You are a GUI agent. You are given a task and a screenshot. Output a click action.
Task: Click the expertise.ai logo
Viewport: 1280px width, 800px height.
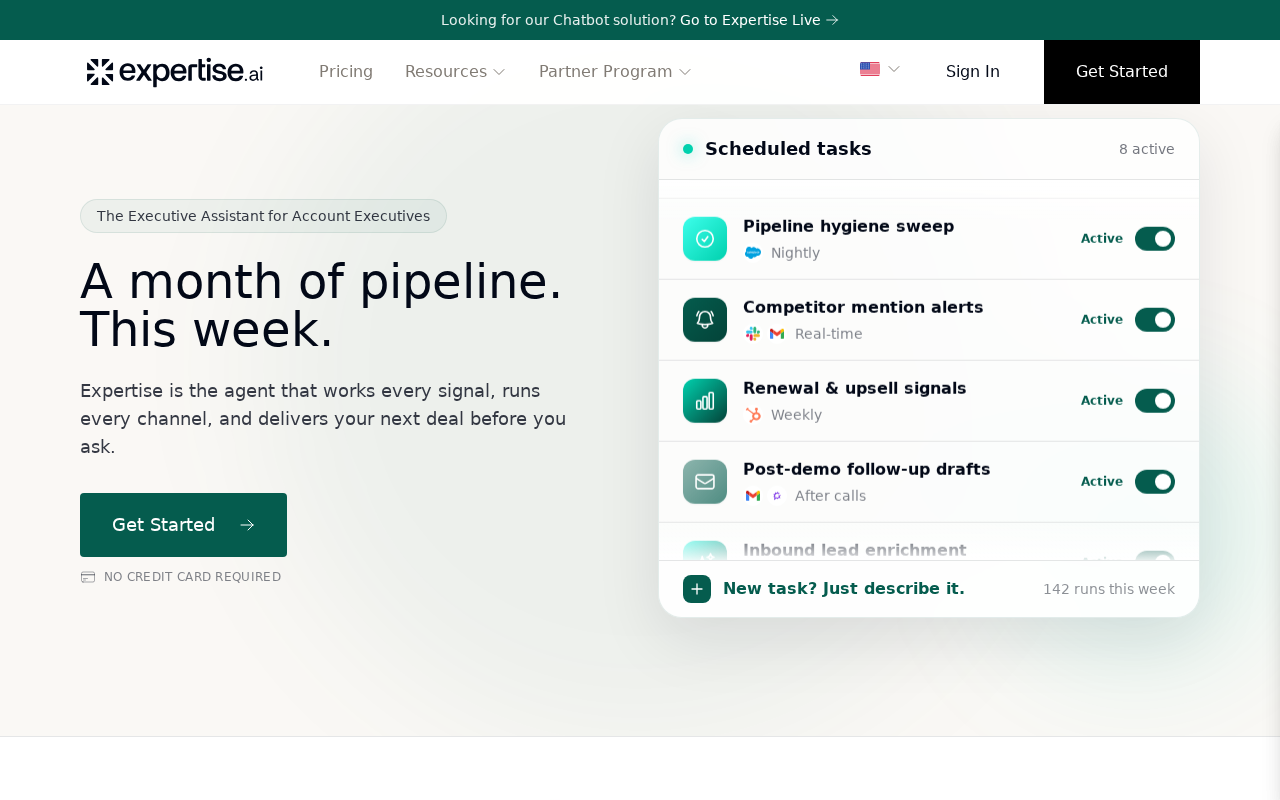coord(175,72)
